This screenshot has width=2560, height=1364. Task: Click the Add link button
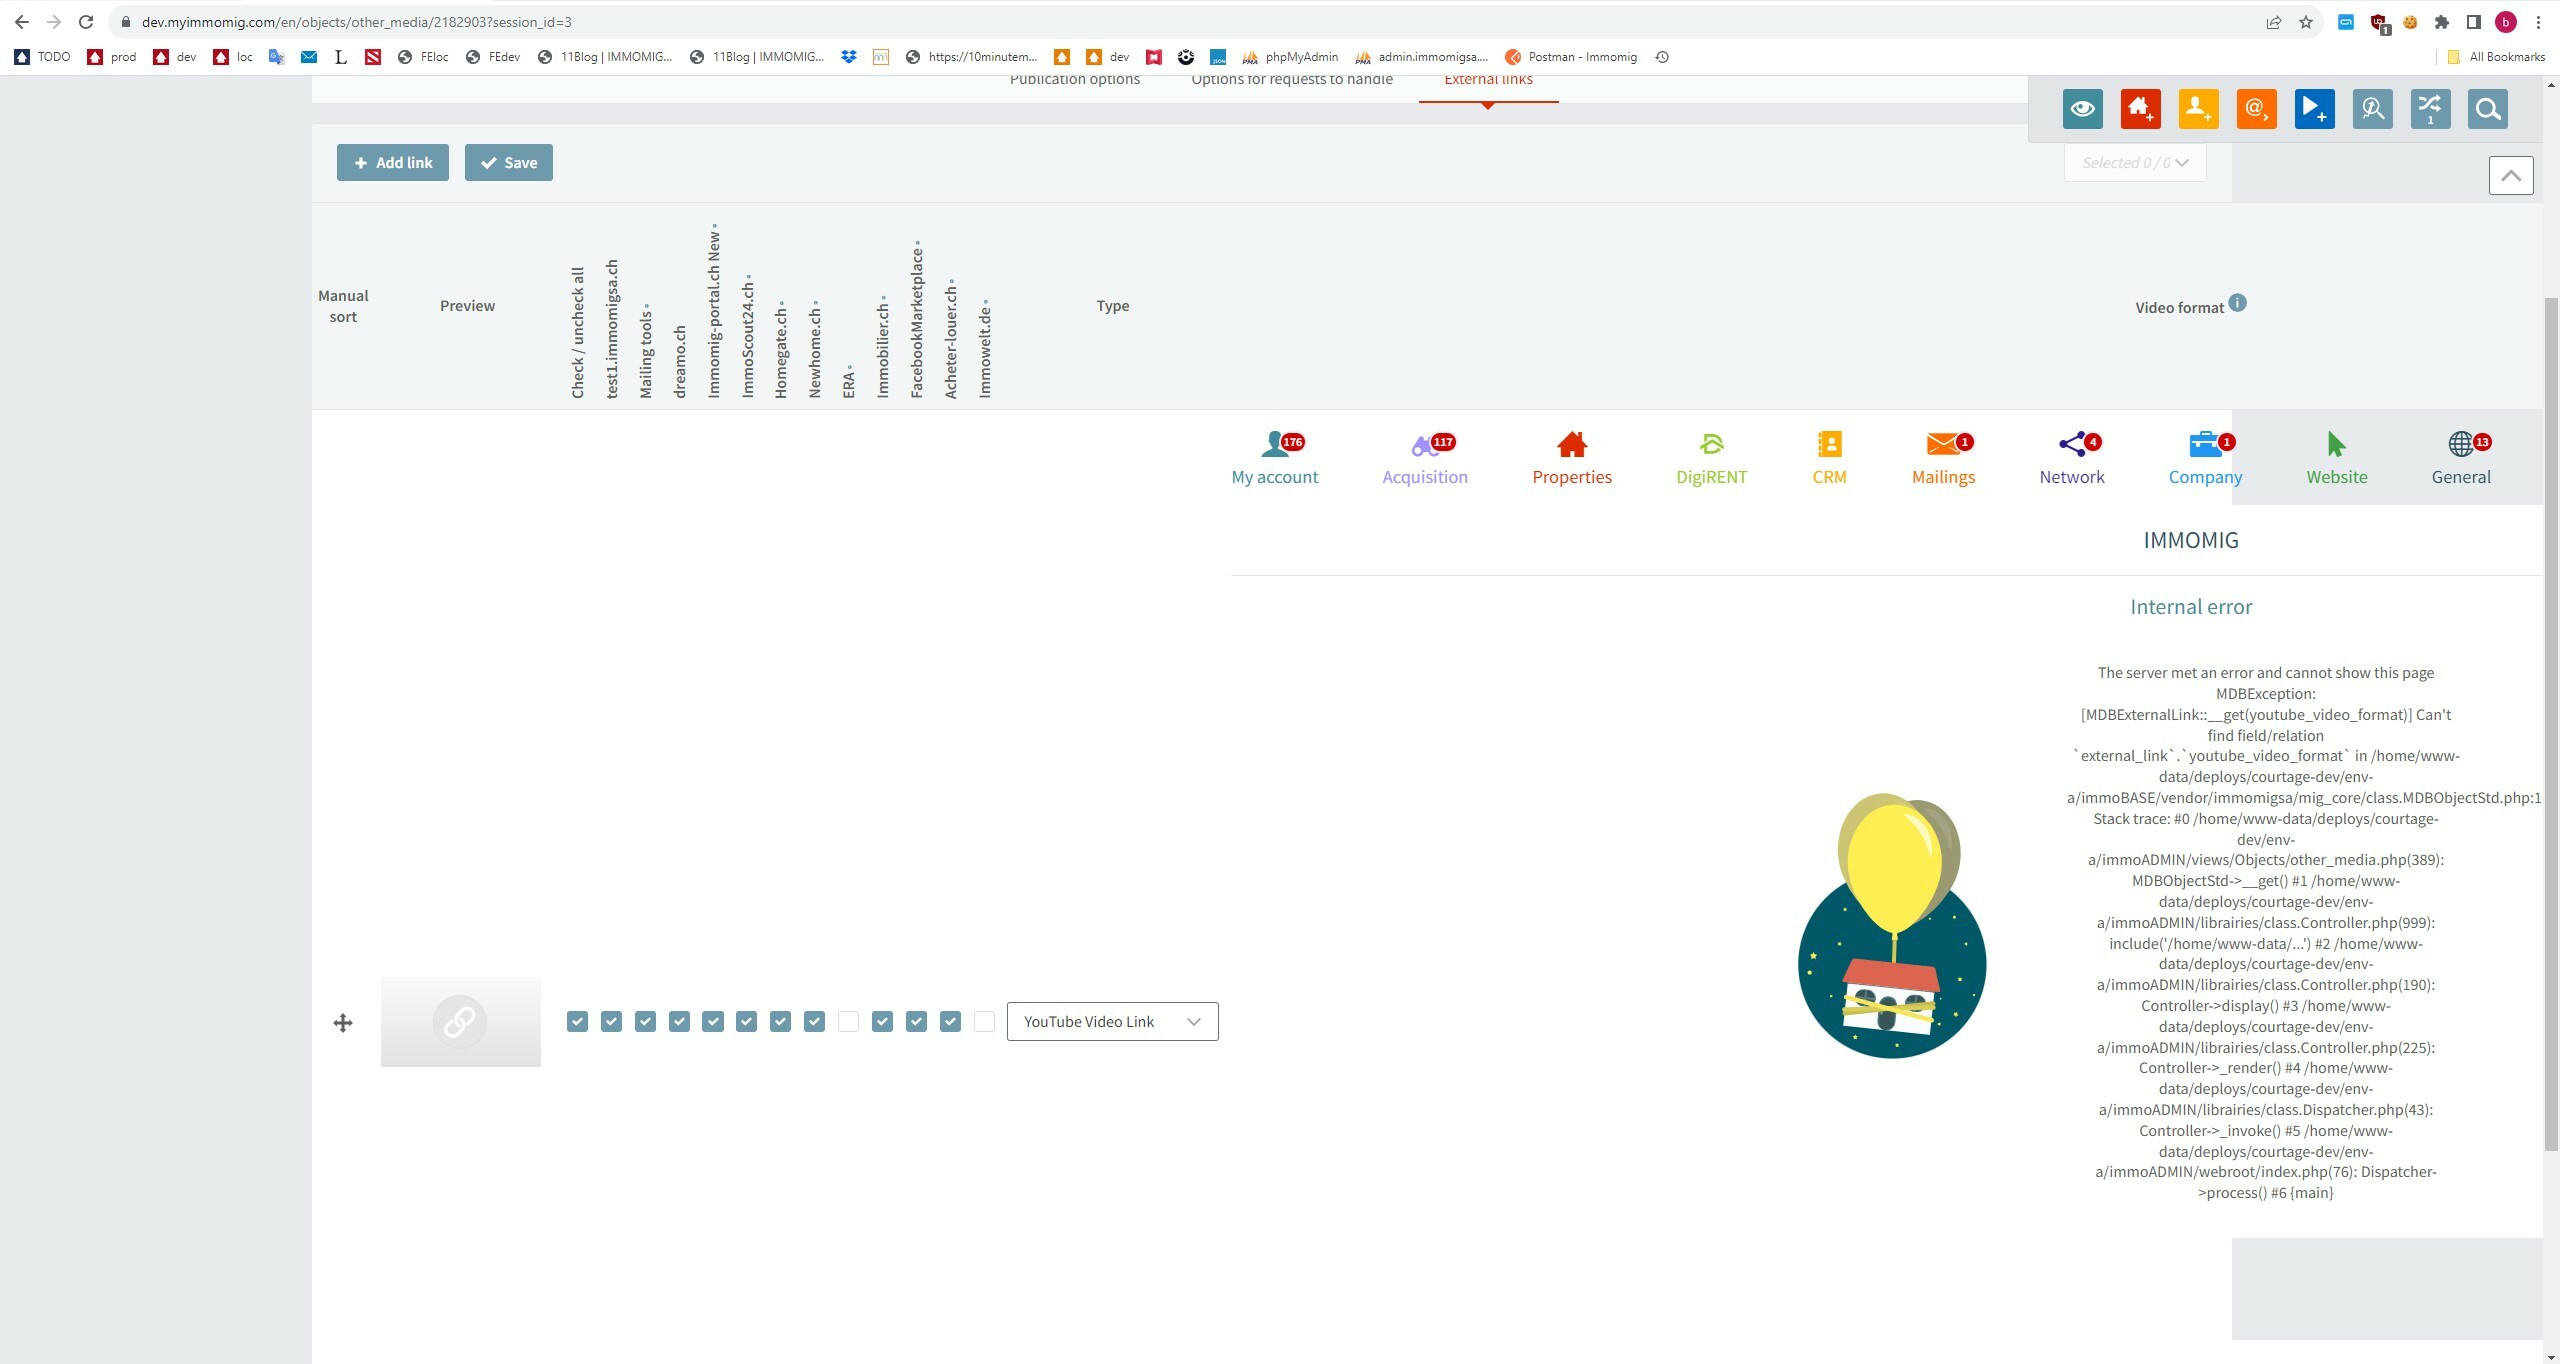393,163
